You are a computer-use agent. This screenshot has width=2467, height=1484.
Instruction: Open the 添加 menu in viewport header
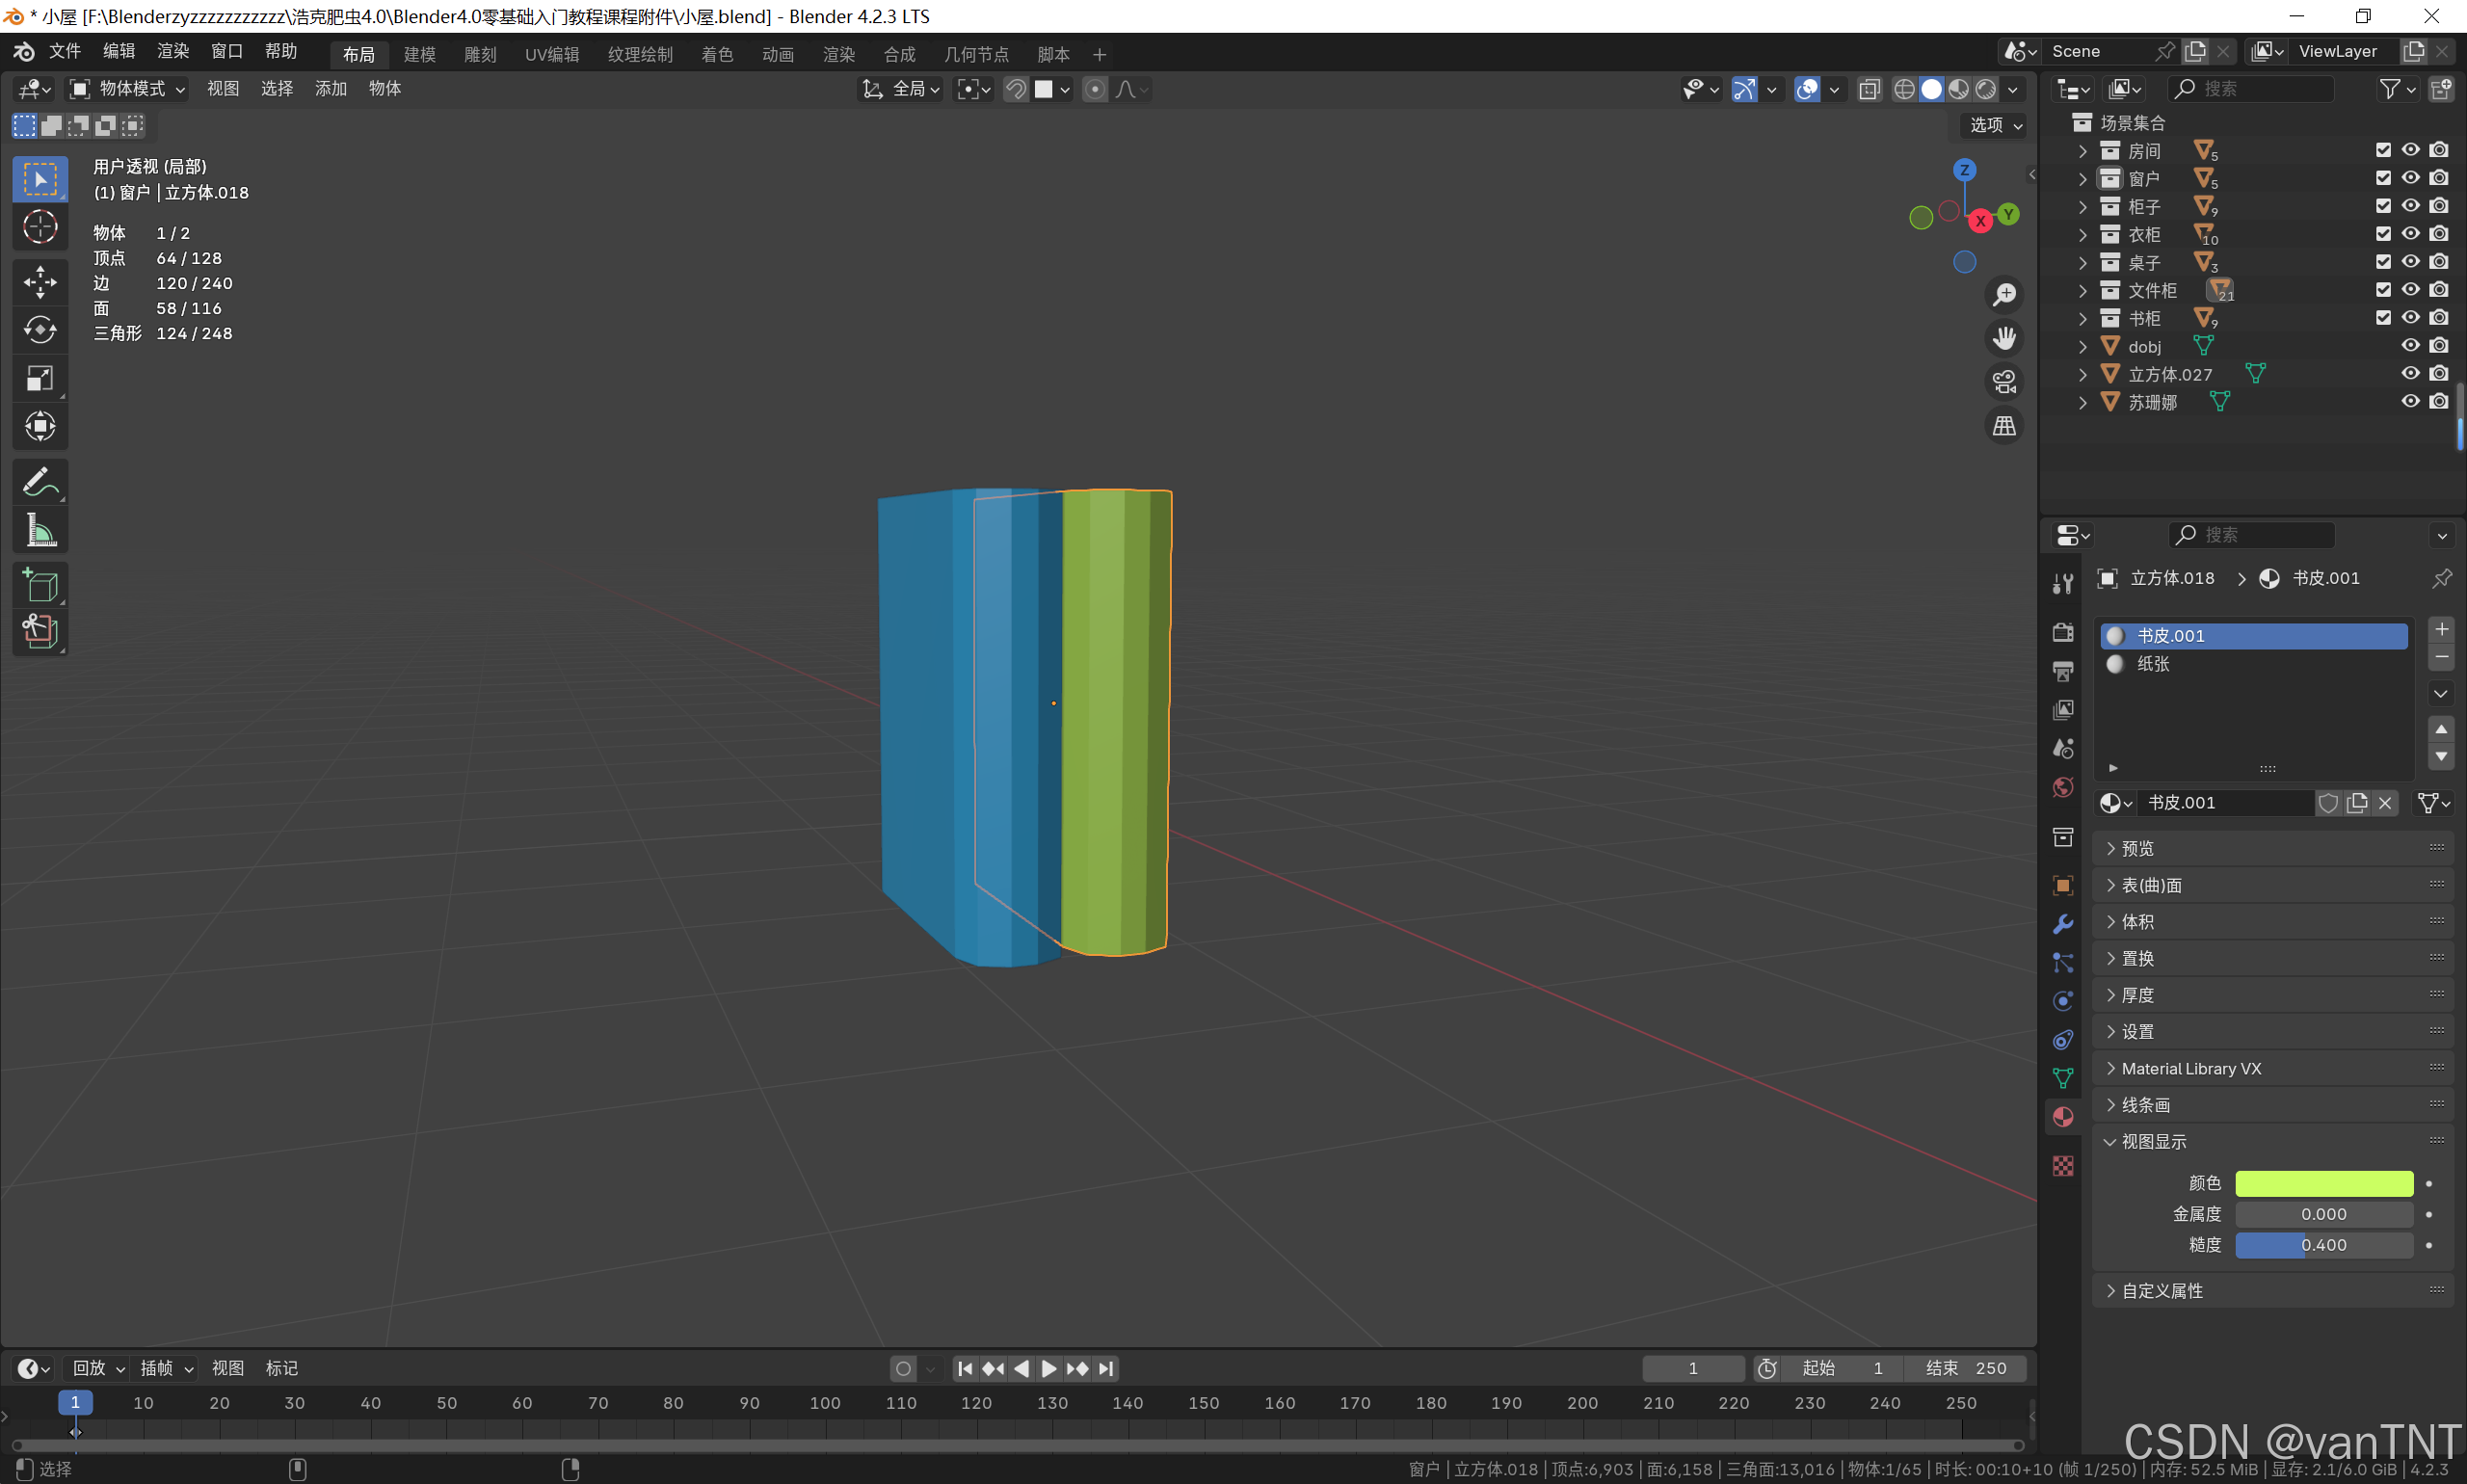(x=330, y=89)
